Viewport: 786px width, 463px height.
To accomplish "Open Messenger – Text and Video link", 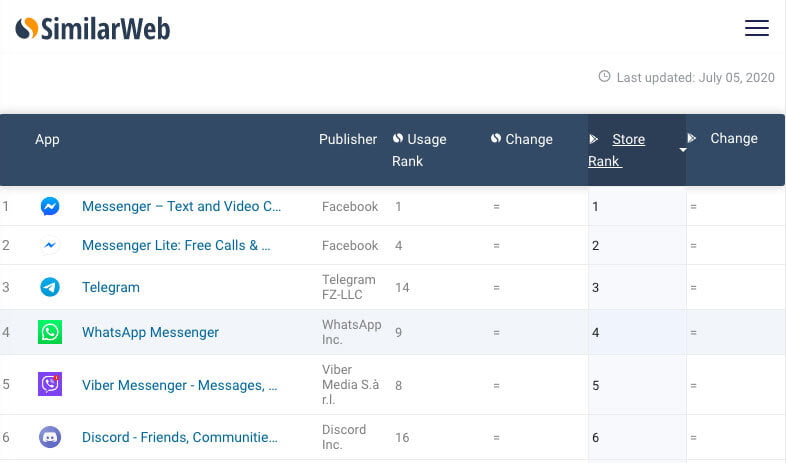I will click(x=181, y=206).
